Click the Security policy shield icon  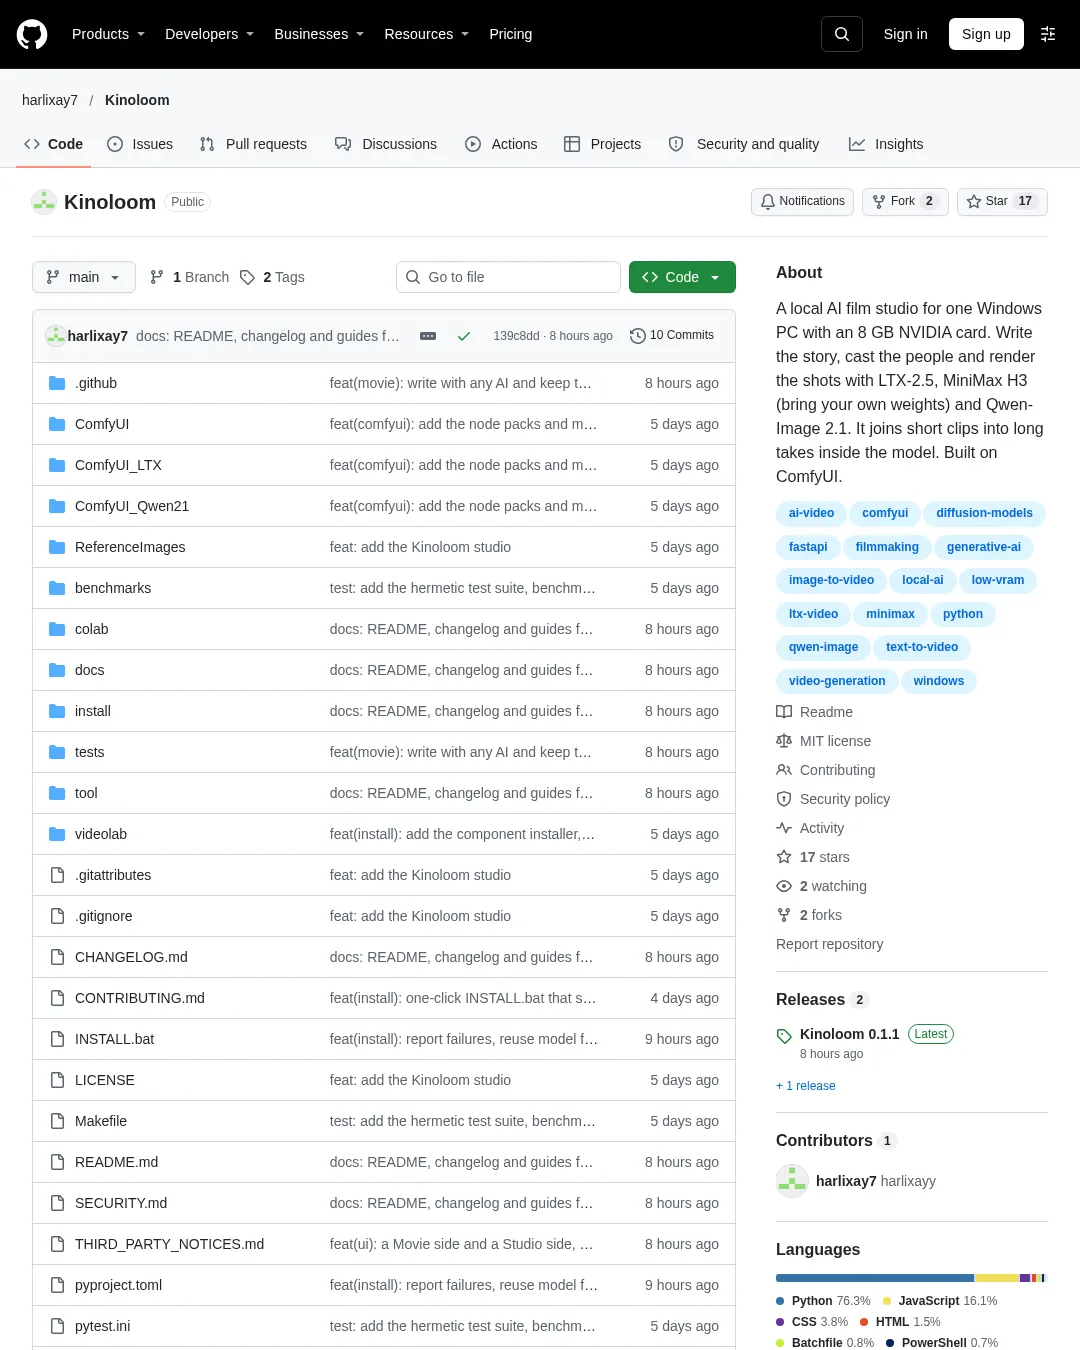[x=784, y=799]
